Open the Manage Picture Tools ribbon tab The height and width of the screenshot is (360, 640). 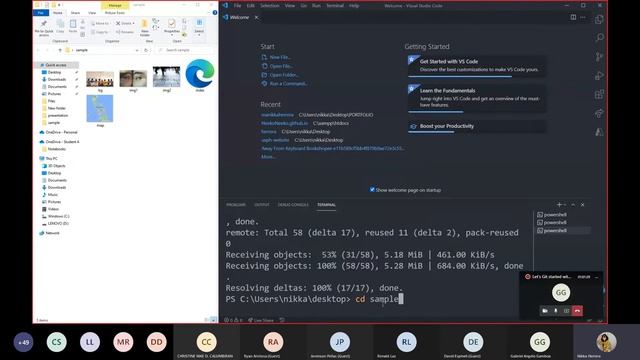coord(115,5)
